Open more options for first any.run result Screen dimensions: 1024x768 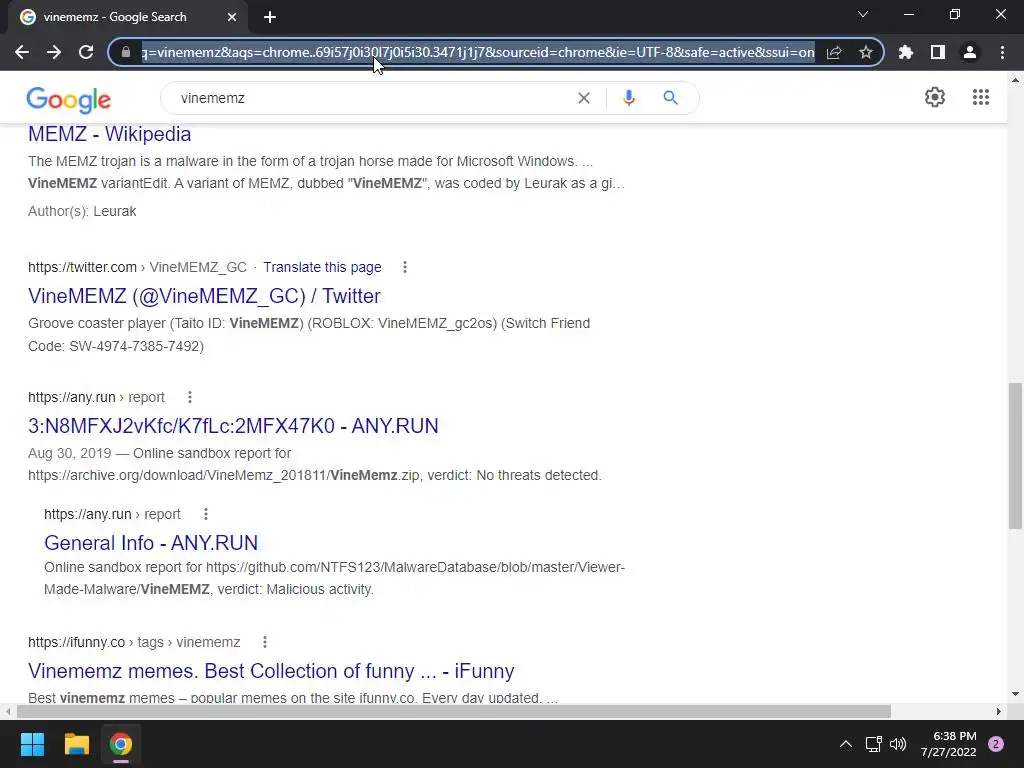tap(190, 397)
